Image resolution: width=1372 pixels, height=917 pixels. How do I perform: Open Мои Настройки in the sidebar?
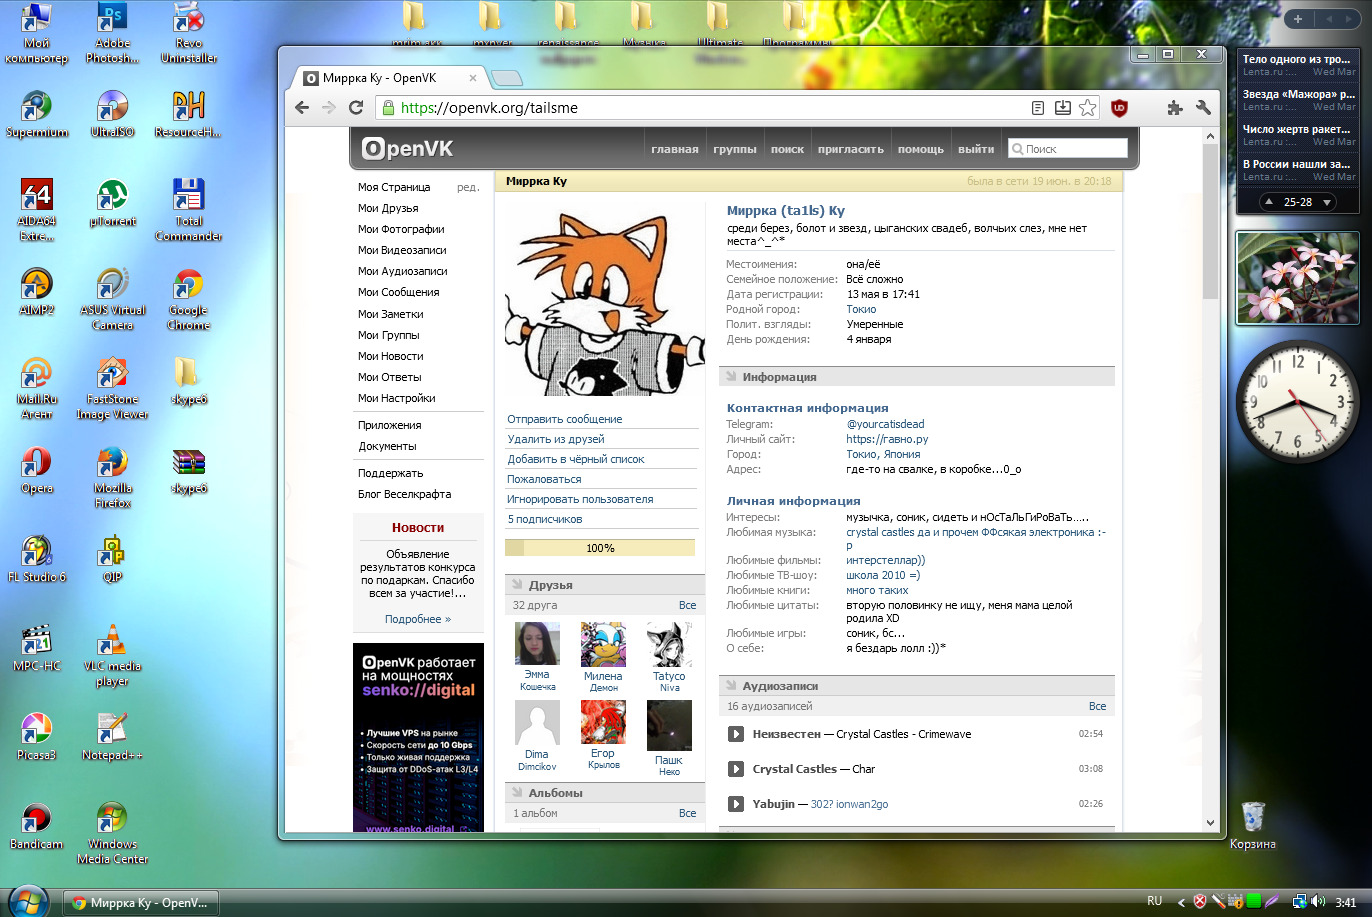pos(397,398)
